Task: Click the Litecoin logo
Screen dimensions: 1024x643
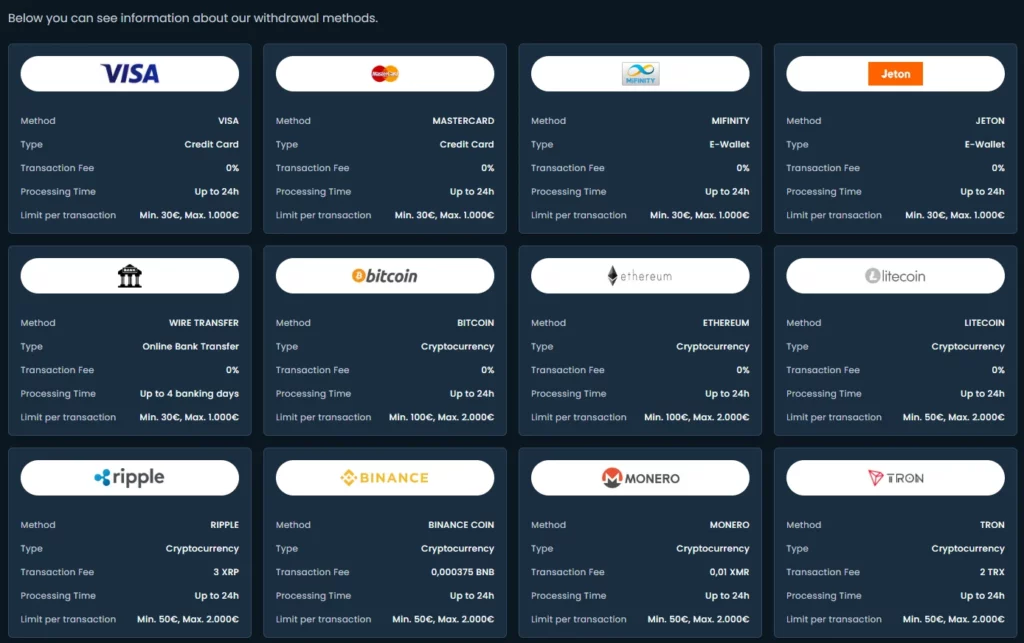Action: coord(895,276)
